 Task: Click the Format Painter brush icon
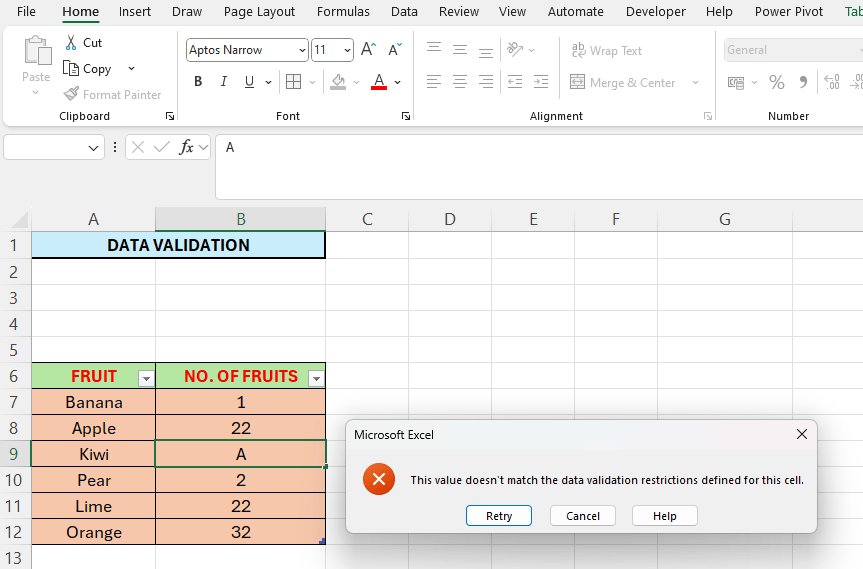tap(71, 94)
